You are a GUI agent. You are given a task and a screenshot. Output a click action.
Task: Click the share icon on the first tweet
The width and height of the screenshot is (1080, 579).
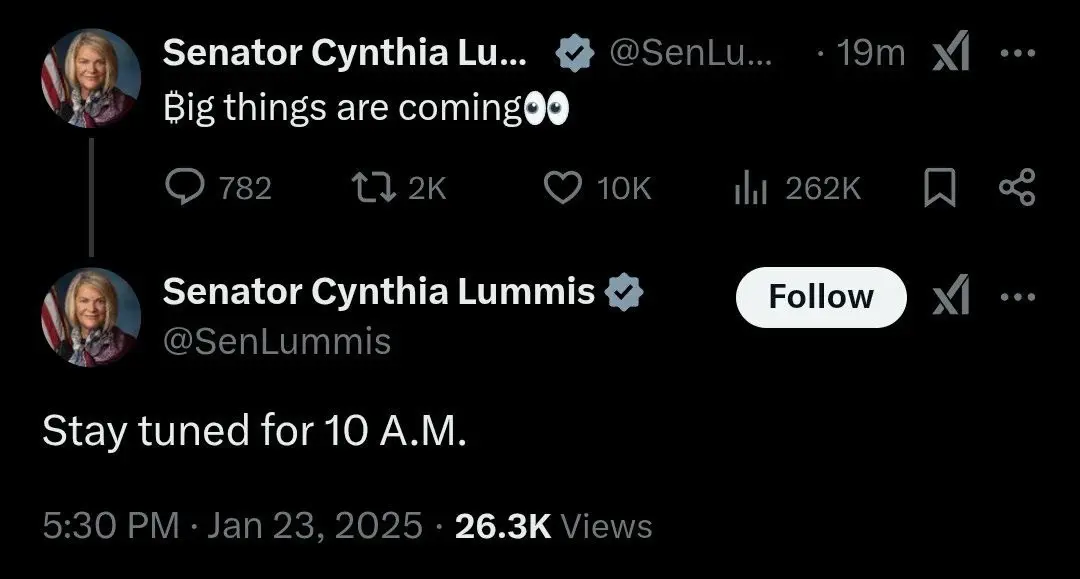tap(1018, 187)
